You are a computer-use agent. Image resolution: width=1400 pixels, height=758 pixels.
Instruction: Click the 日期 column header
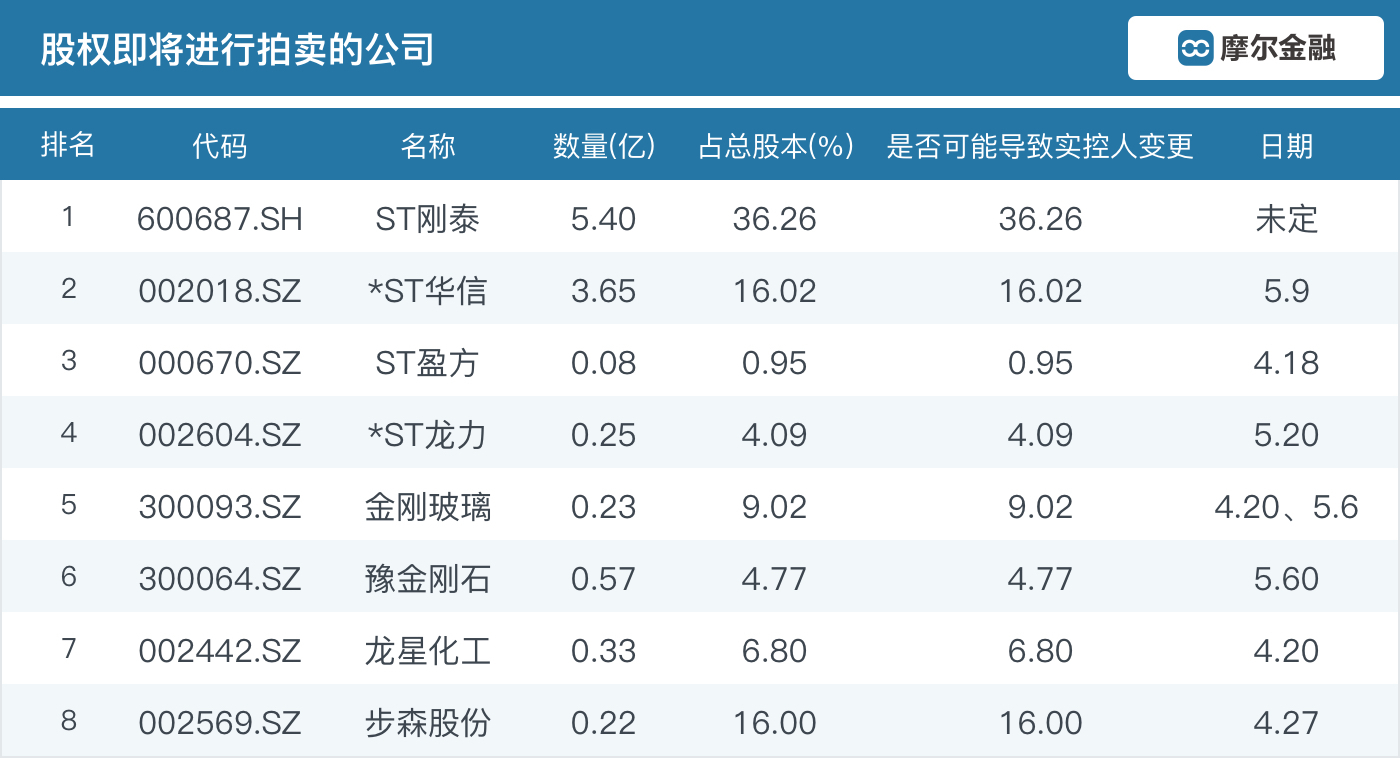click(1287, 146)
